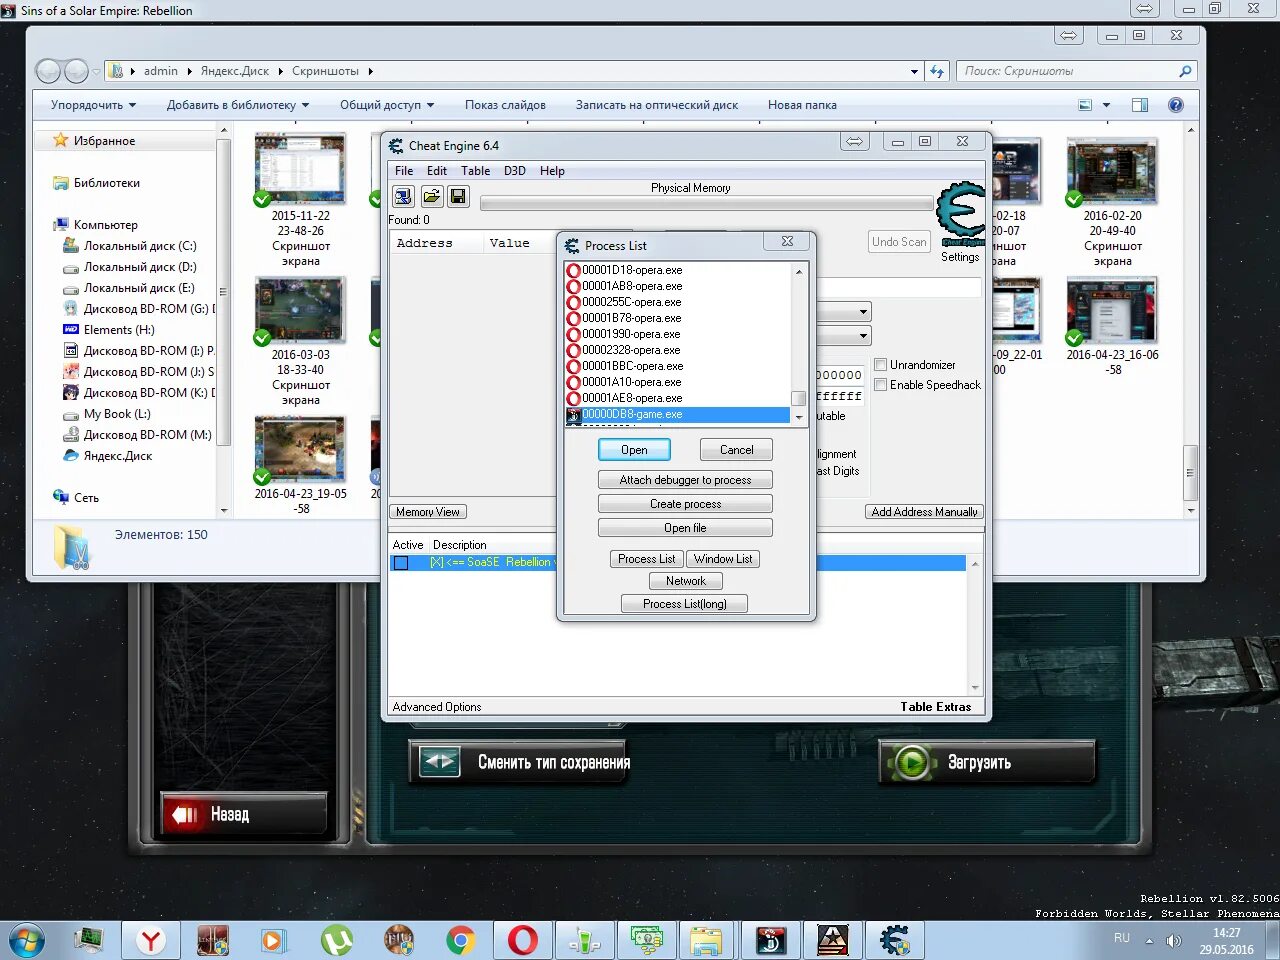Click Показ слайдов in Explorer toolbar
Screen dimensions: 1280x960
505,105
